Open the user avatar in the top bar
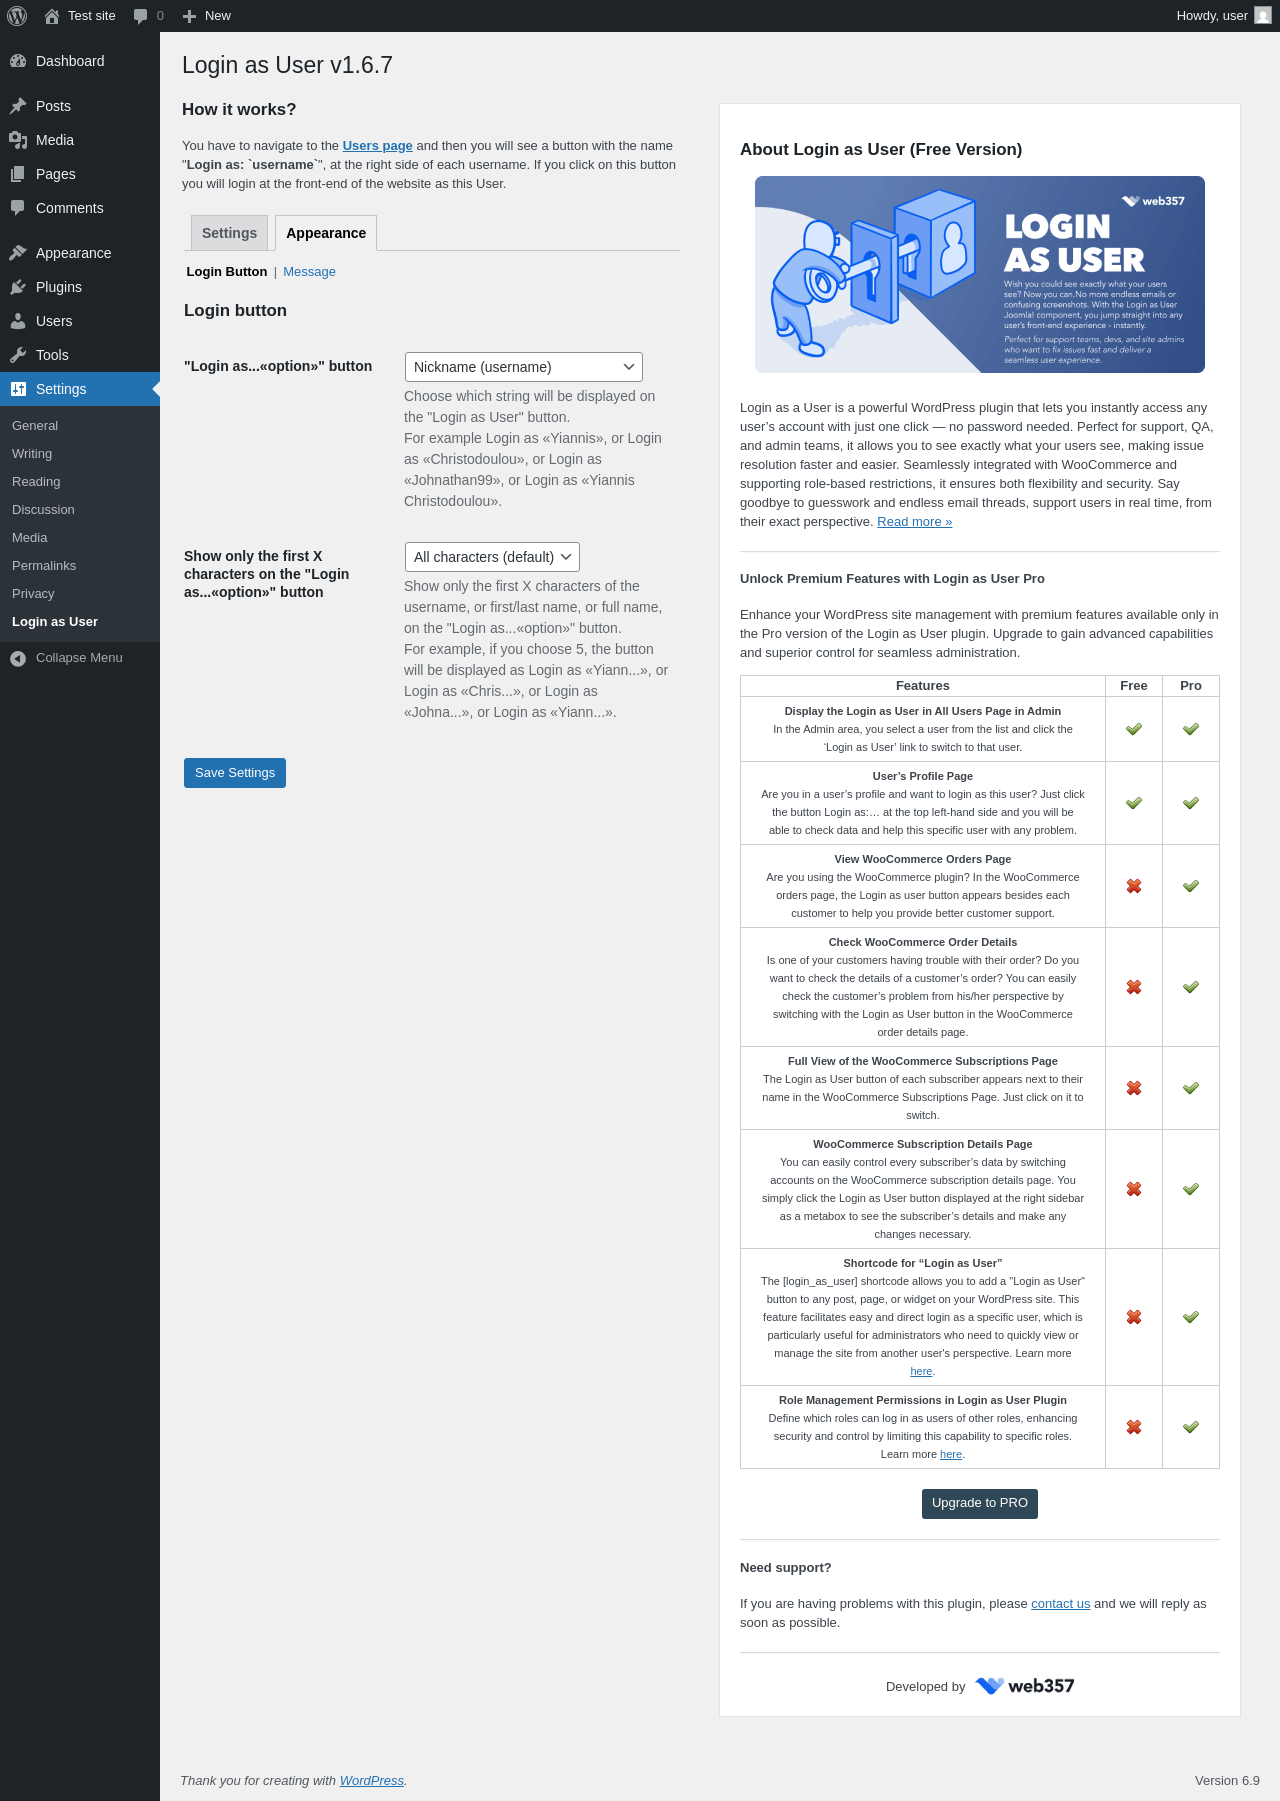This screenshot has height=1801, width=1280. coord(1263,16)
